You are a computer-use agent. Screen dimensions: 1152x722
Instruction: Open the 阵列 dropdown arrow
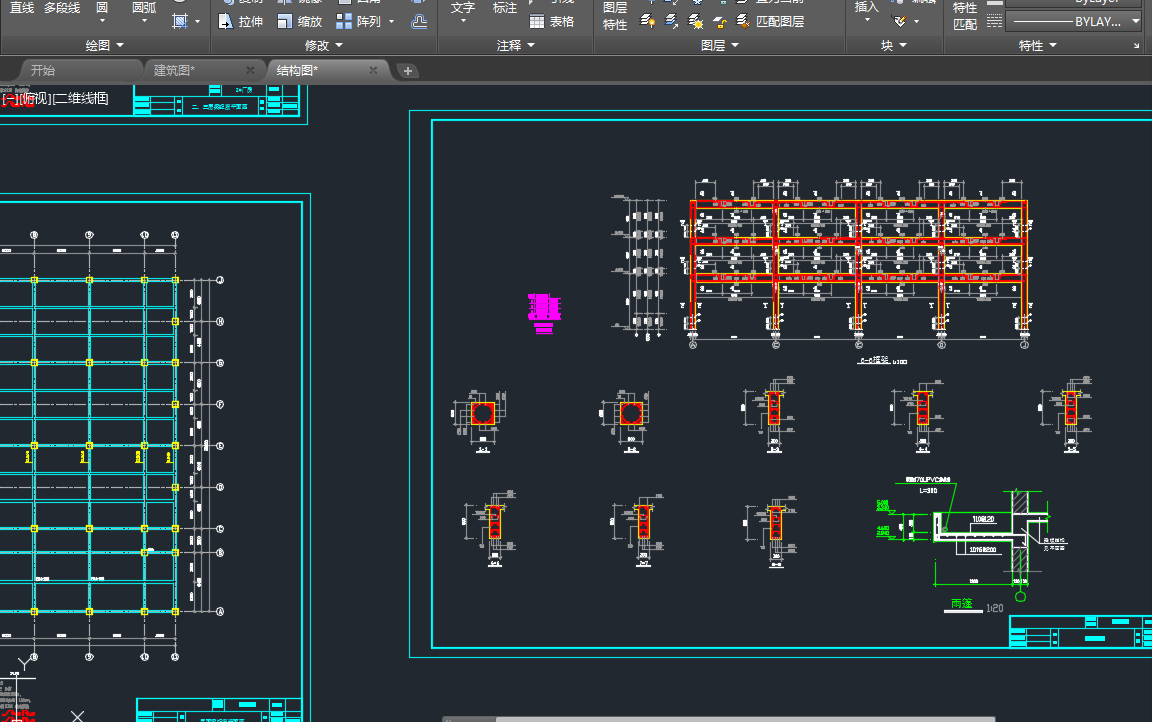tap(391, 21)
